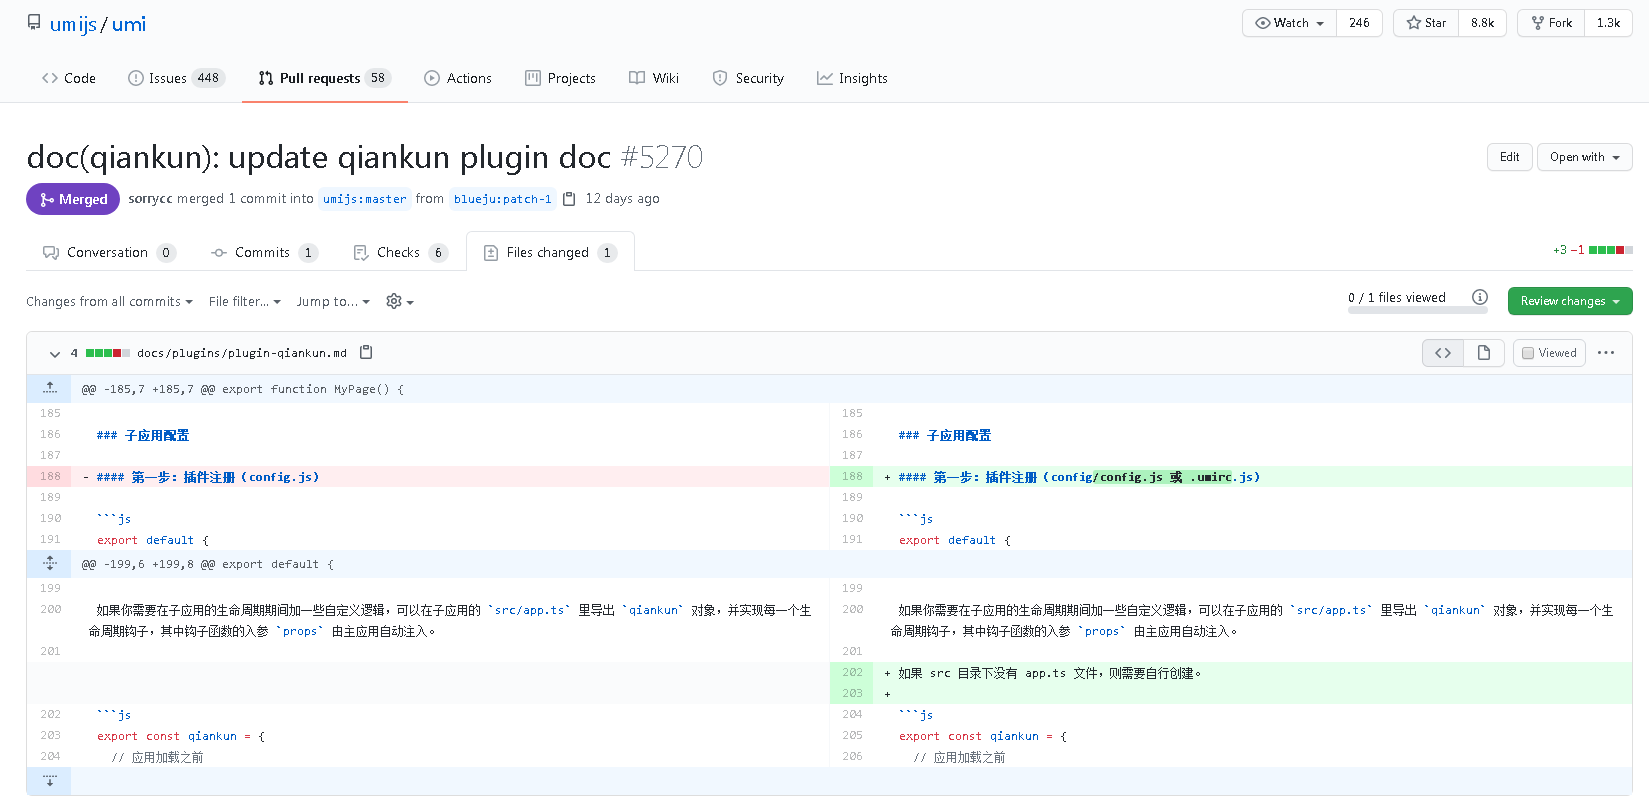The image size is (1649, 802).
Task: Open umijs organization link
Action: click(x=73, y=24)
